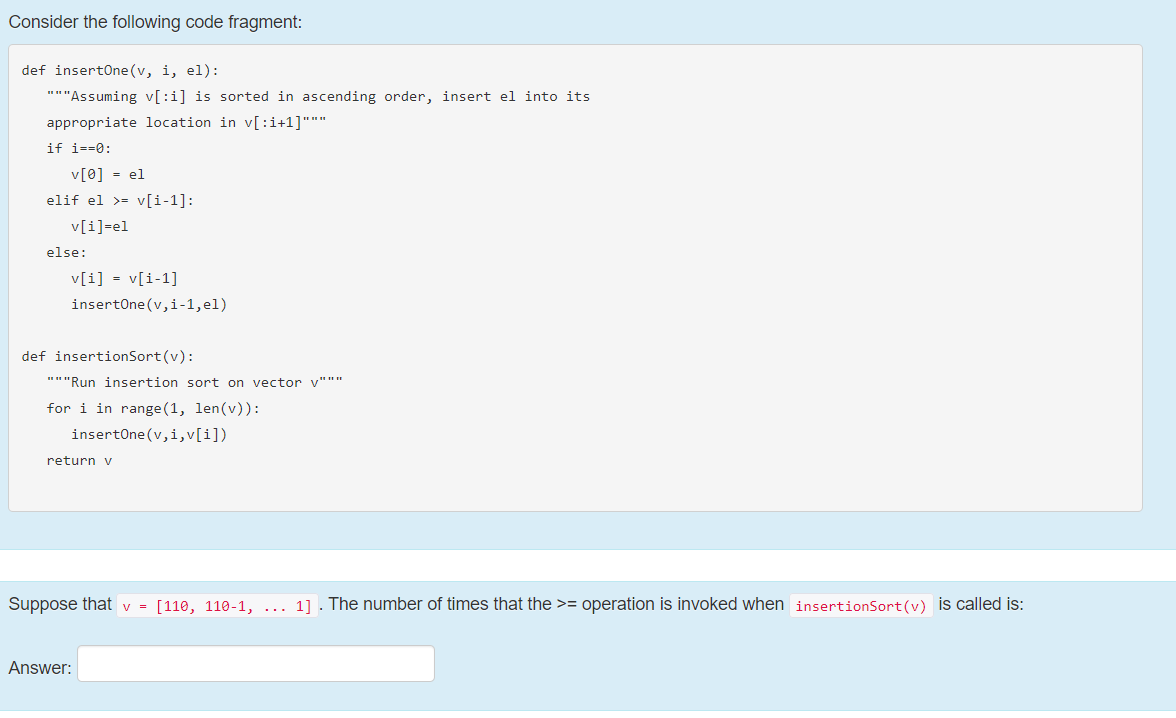This screenshot has width=1176, height=718.
Task: Click the recursive insertOne(v,i-1,el) call
Action: [148, 304]
